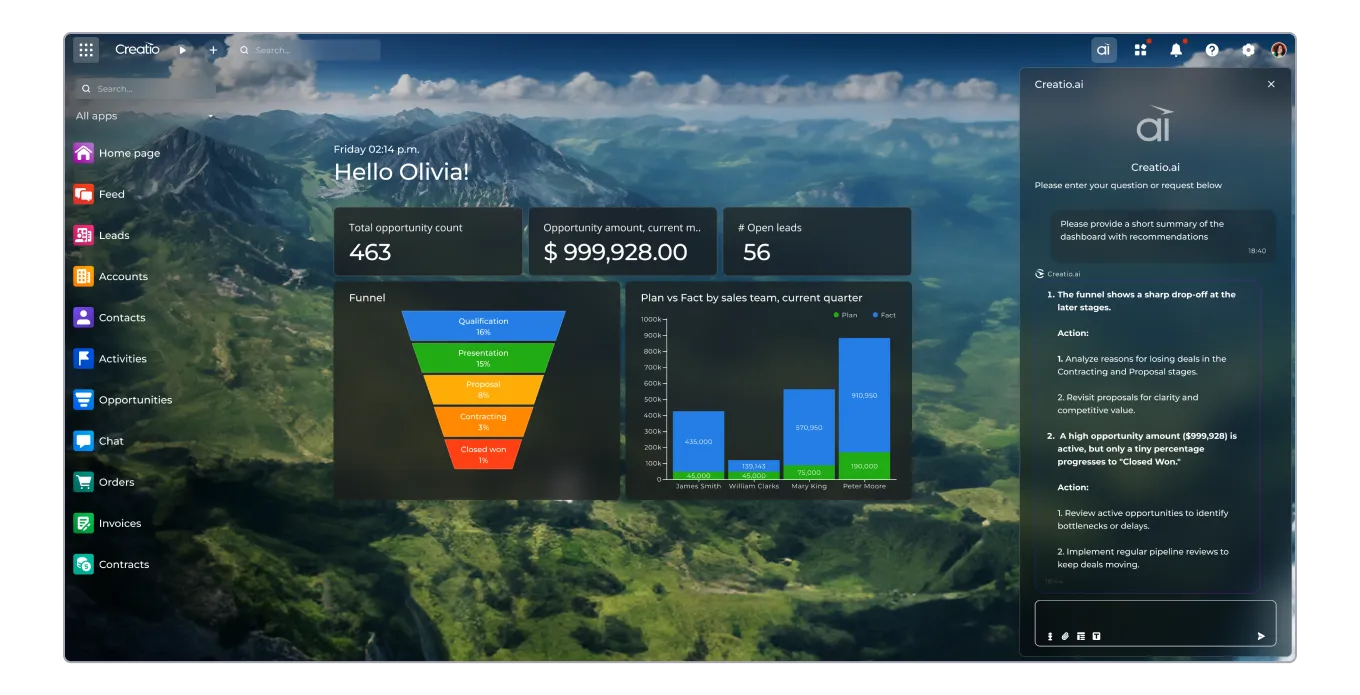Expand the All apps dropdown

(146, 116)
